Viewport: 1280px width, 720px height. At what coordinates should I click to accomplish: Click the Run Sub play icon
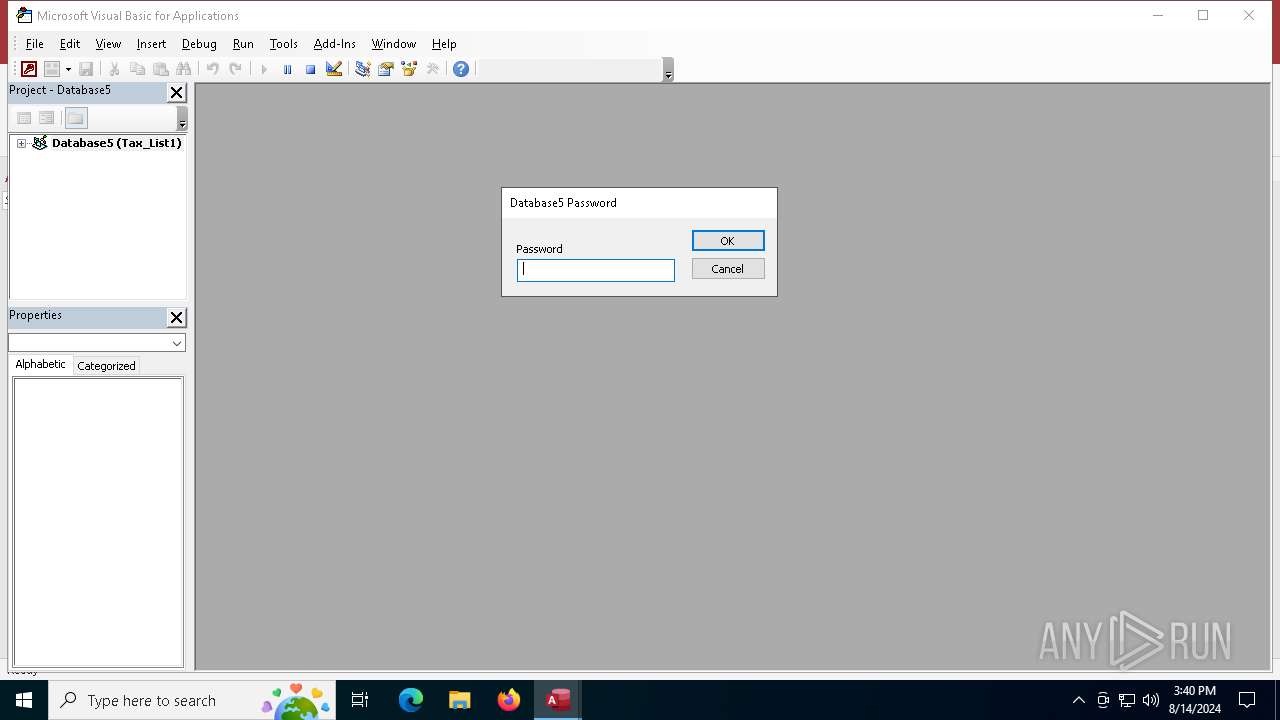(264, 69)
